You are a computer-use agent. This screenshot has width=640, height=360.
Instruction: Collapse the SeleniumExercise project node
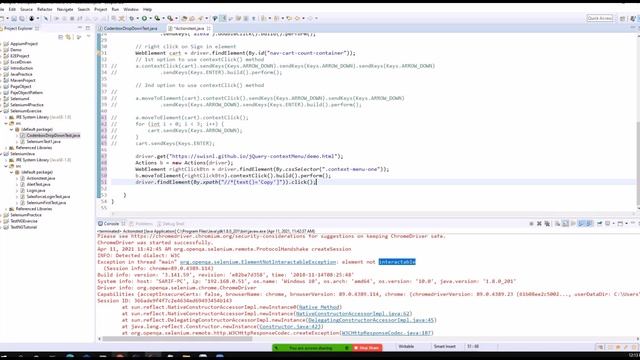coord(1,111)
